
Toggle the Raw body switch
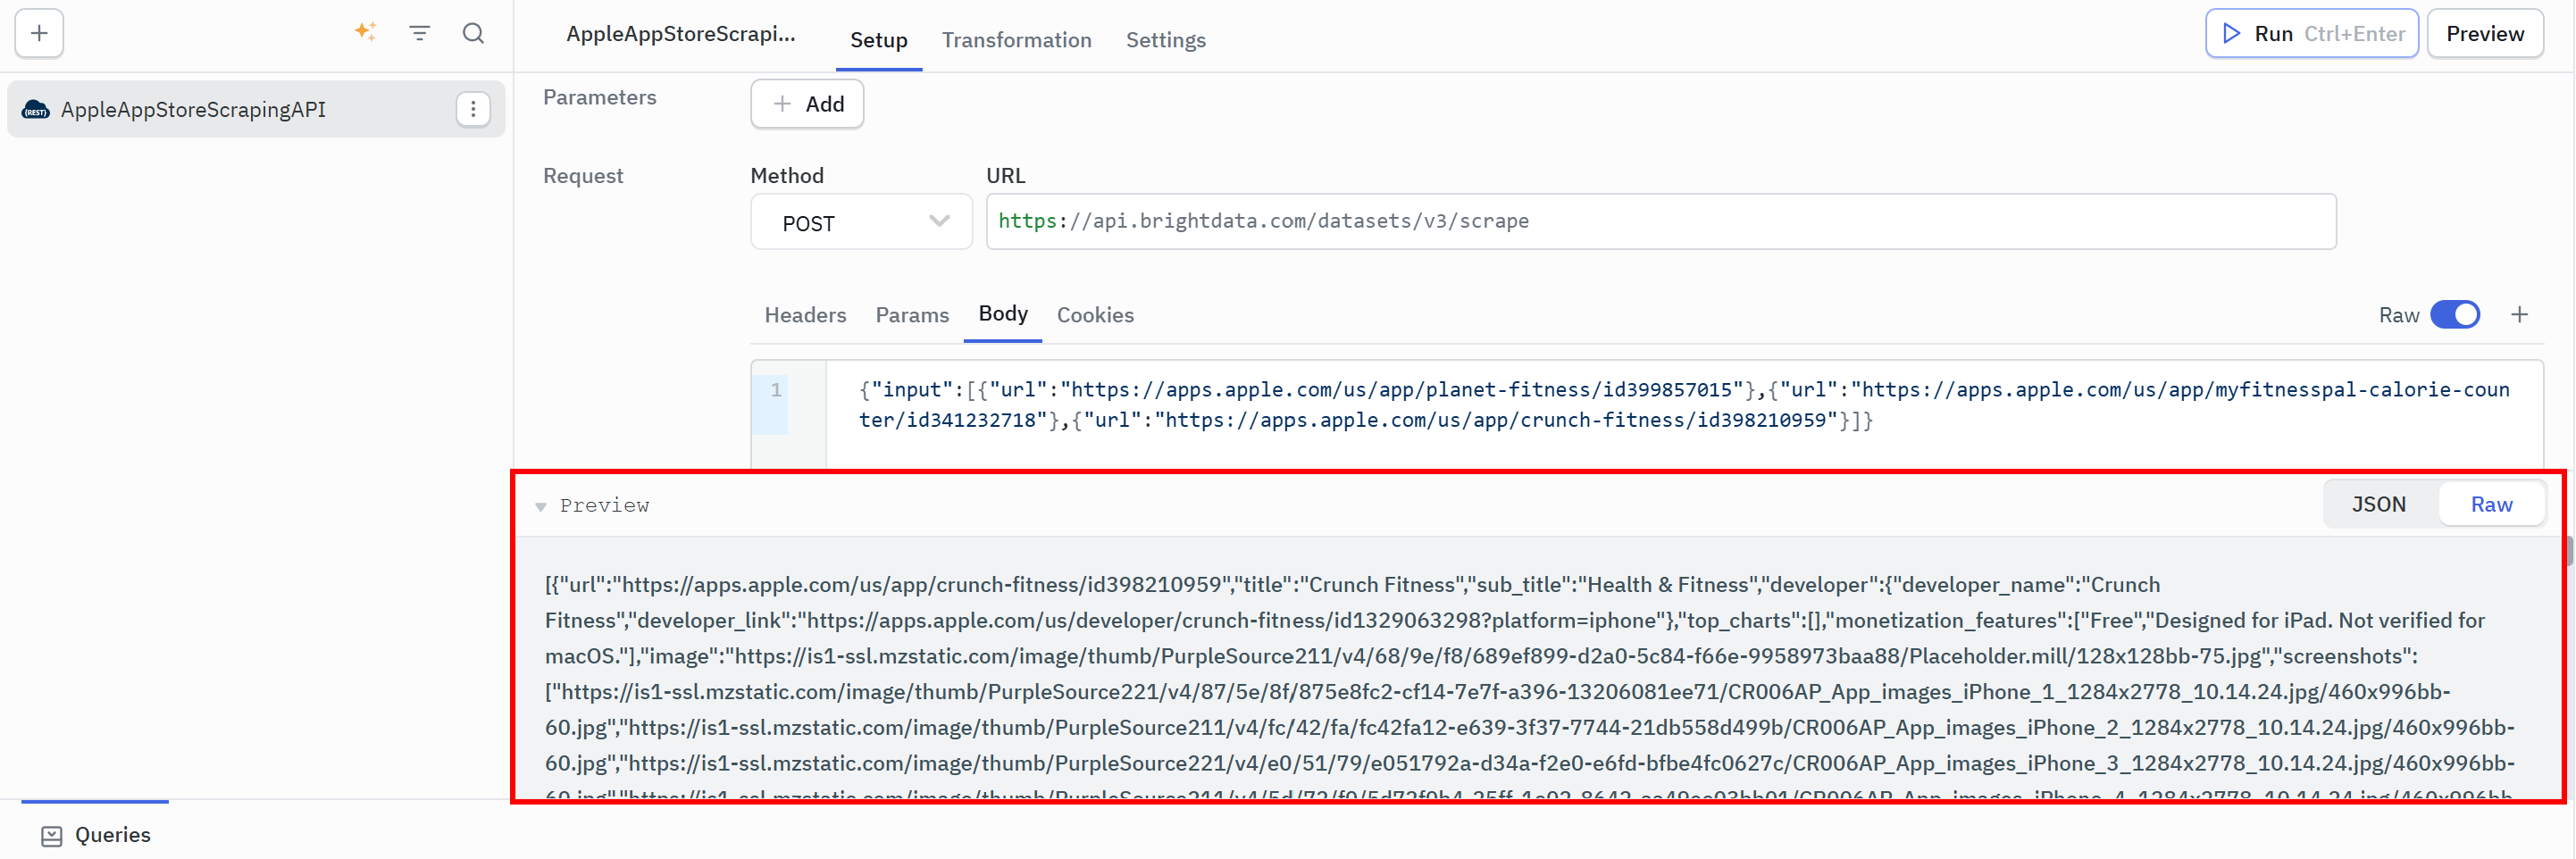click(x=2455, y=315)
